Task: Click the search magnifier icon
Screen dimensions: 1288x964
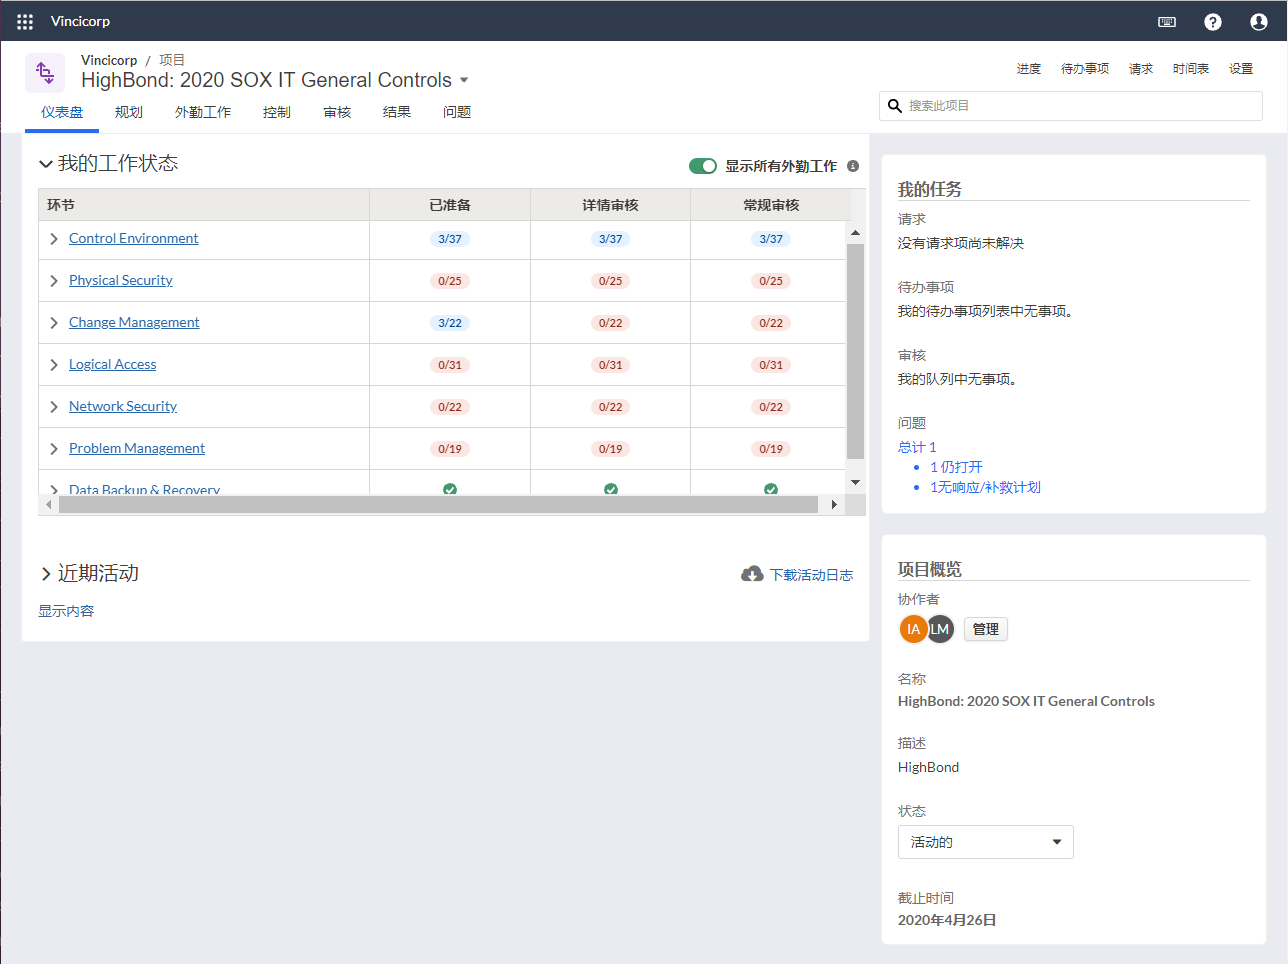Action: click(x=895, y=106)
